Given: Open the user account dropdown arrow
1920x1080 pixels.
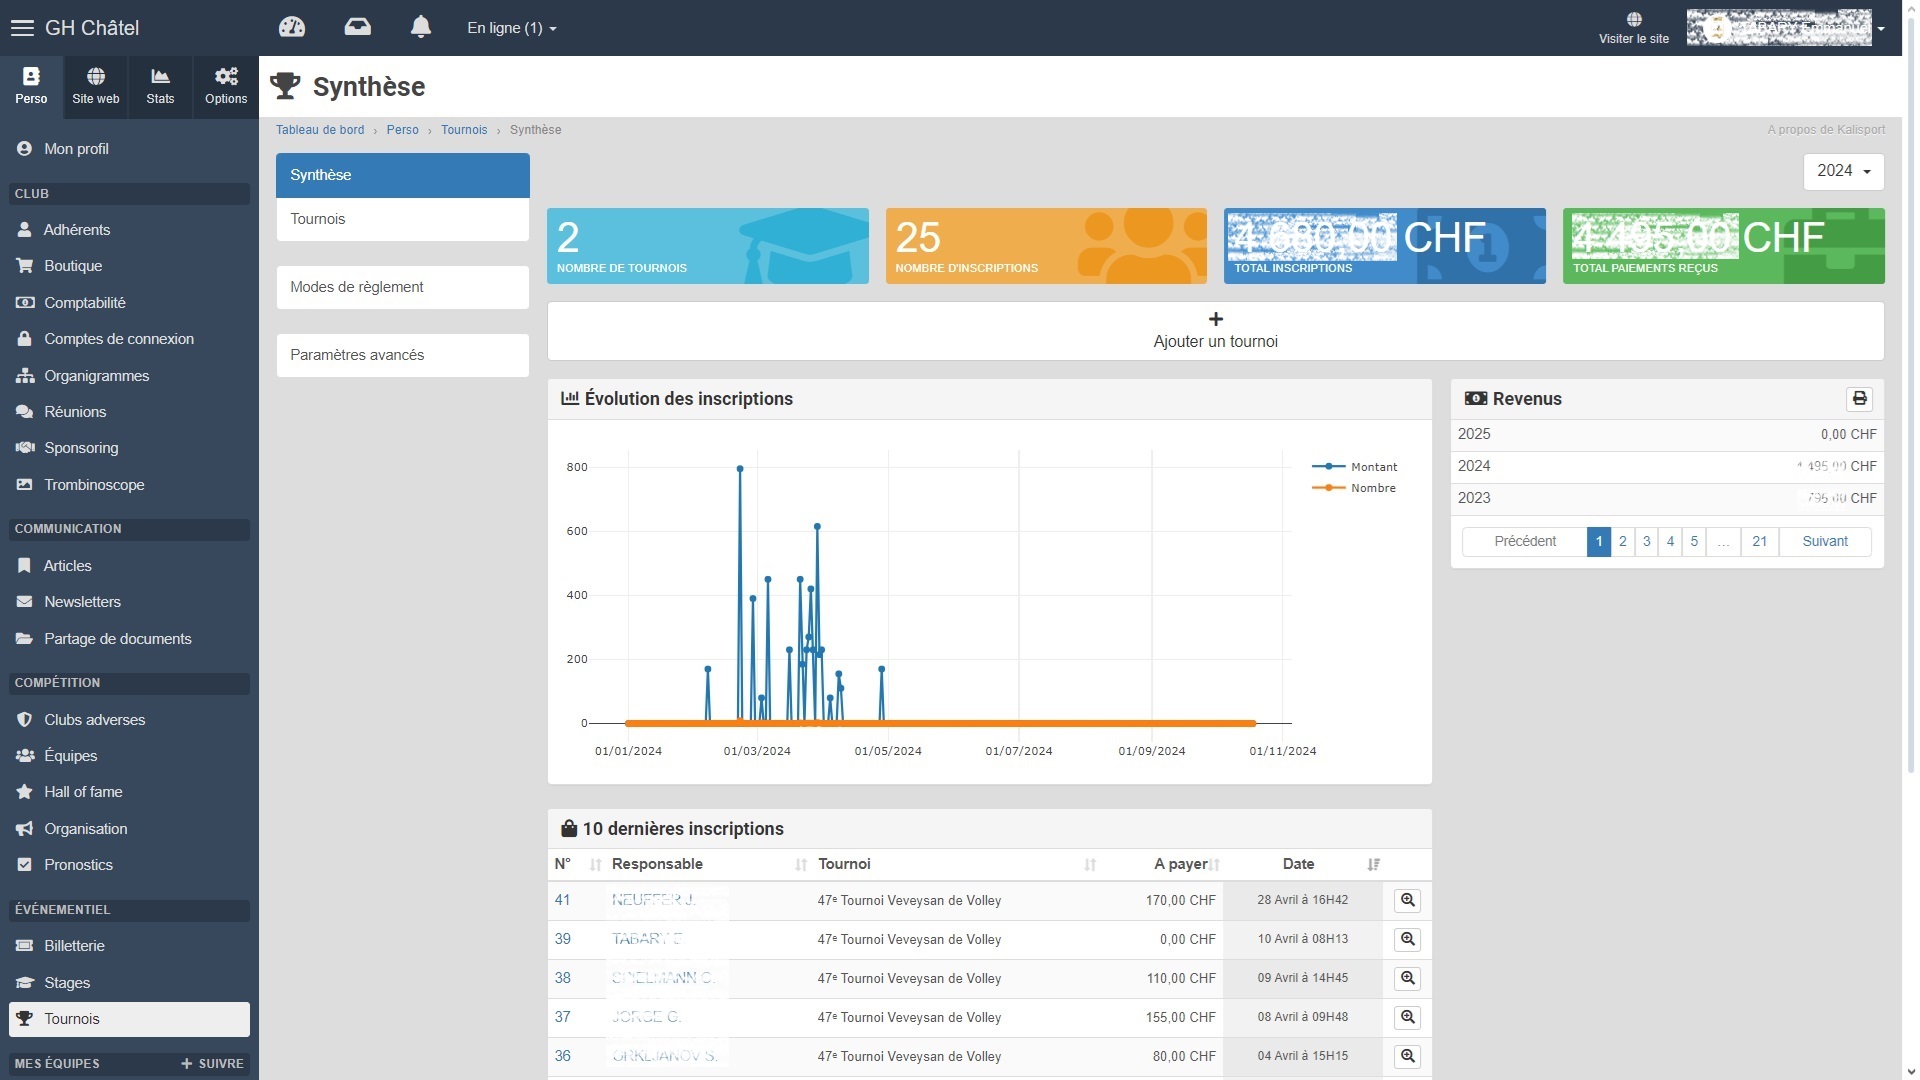Looking at the screenshot, I should [1881, 28].
